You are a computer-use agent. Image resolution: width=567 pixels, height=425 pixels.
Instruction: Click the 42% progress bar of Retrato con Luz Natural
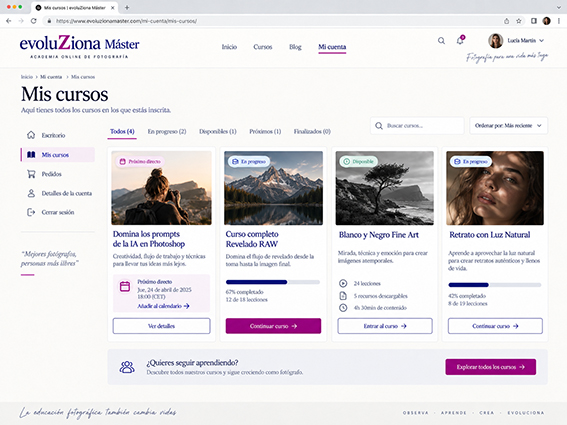(x=495, y=285)
